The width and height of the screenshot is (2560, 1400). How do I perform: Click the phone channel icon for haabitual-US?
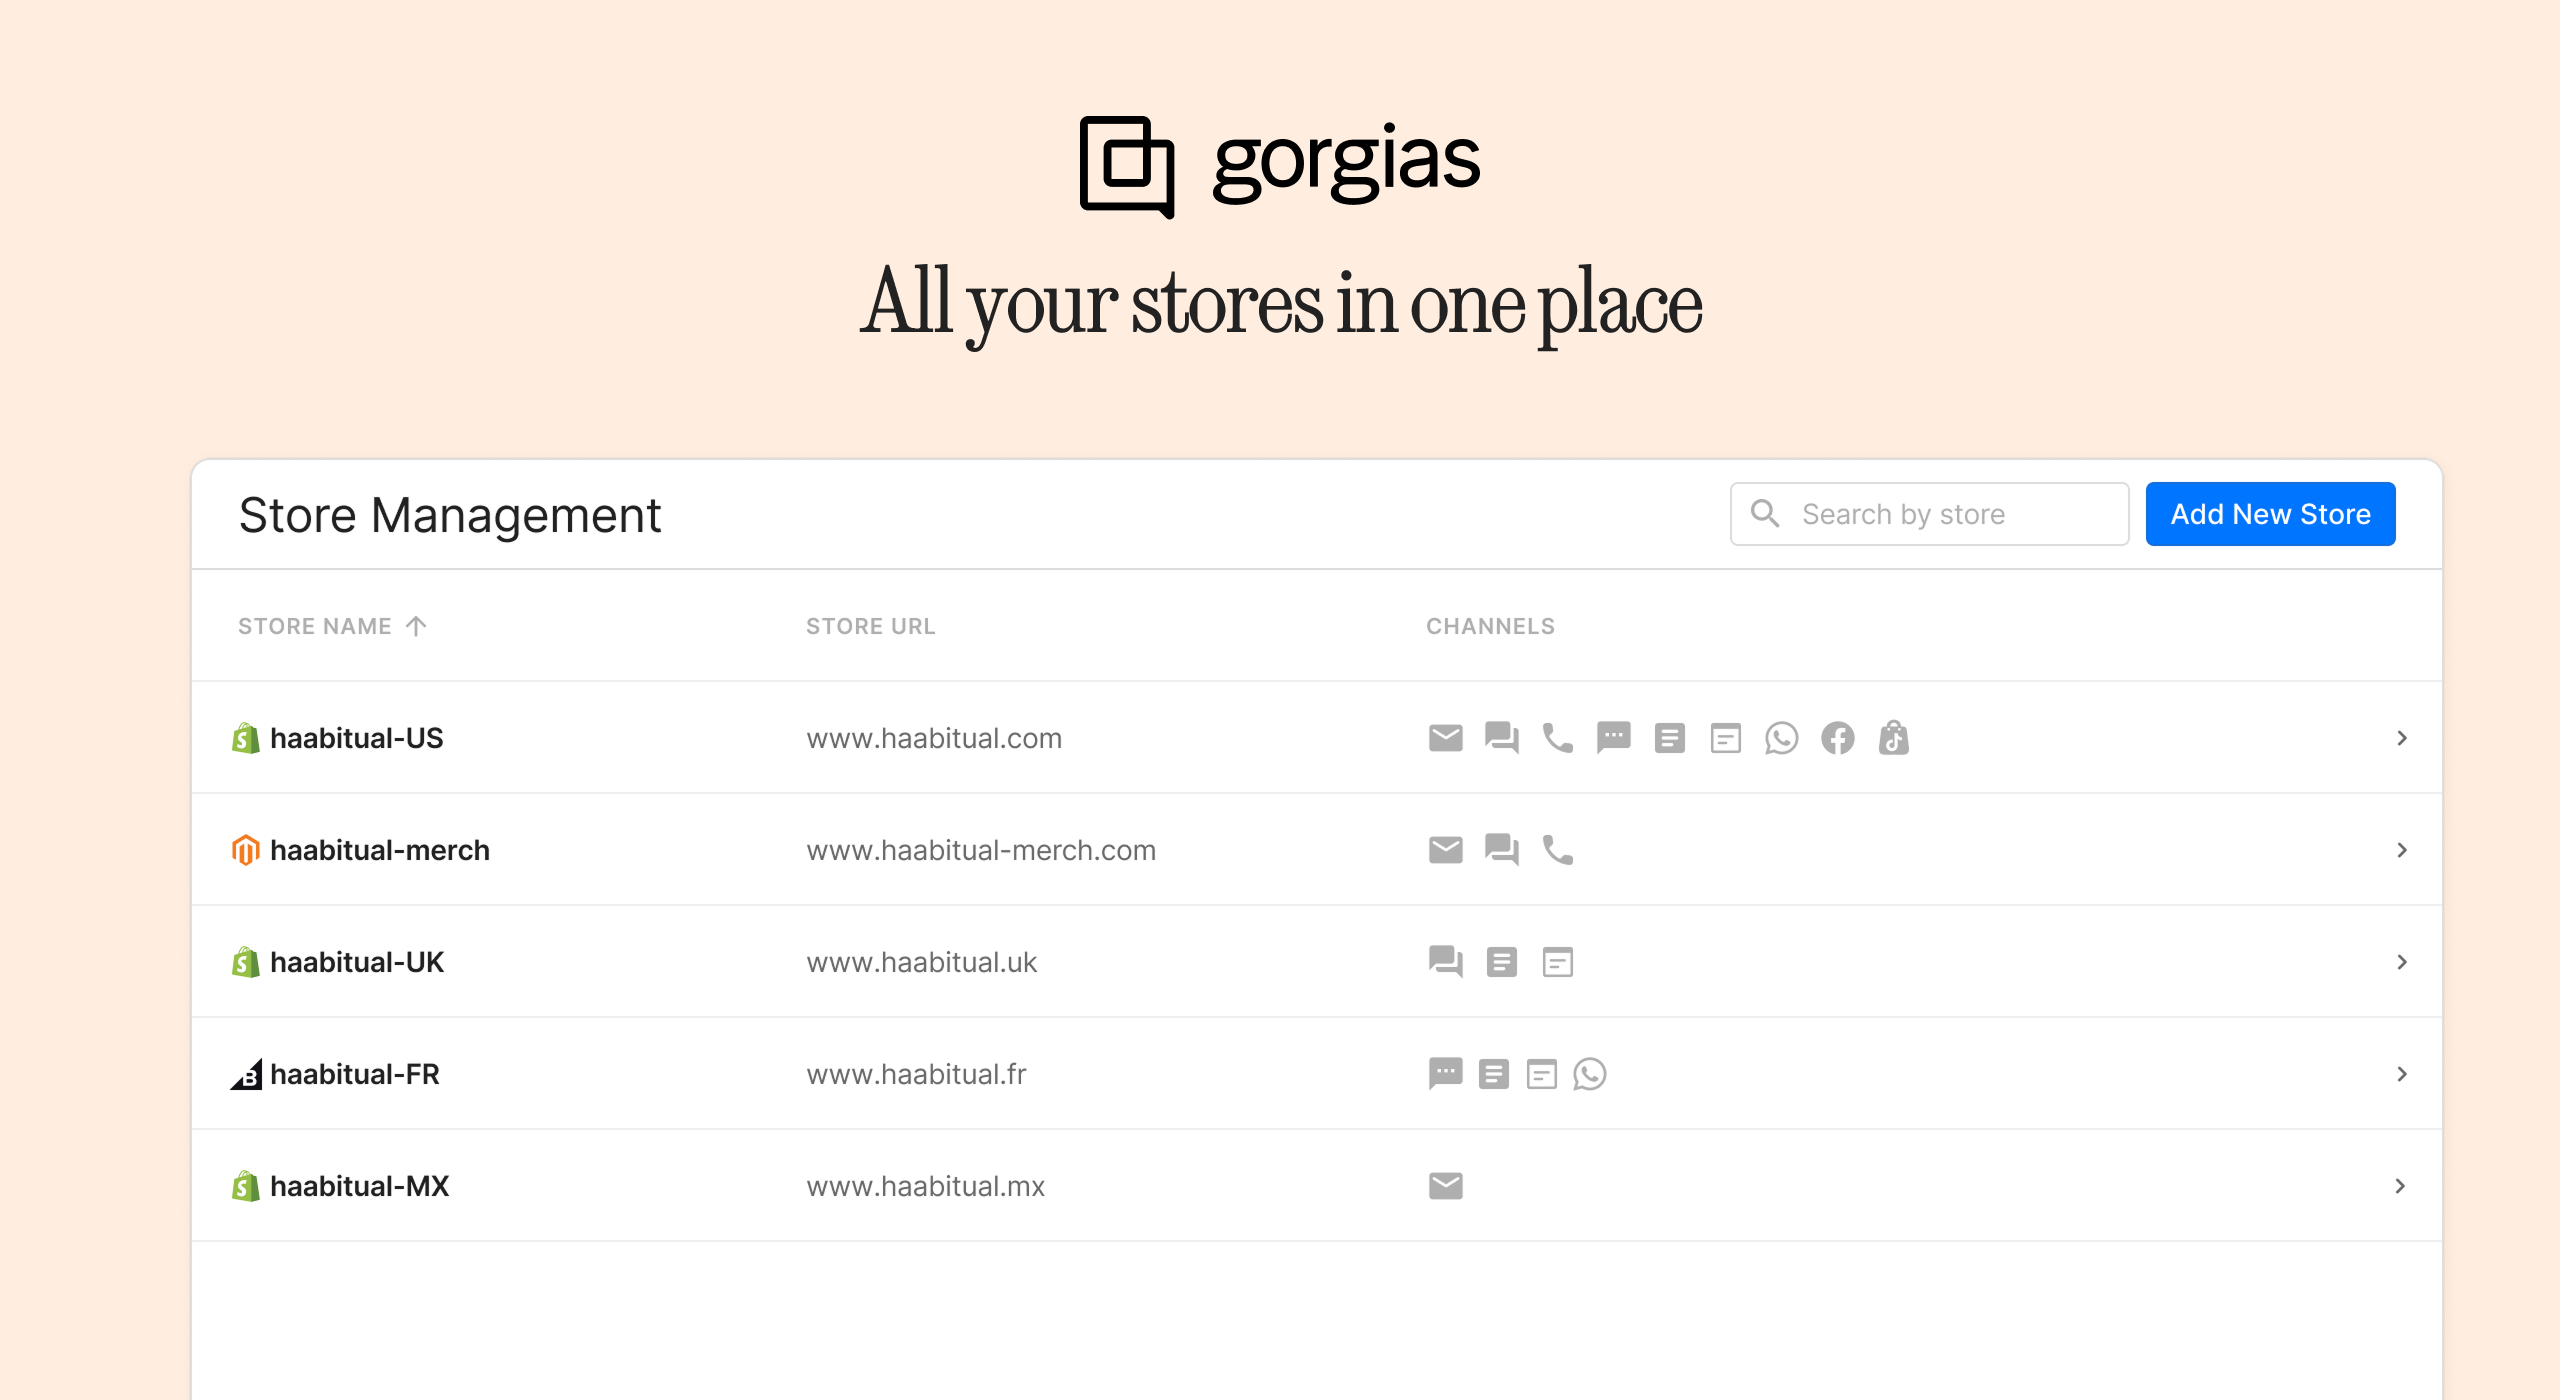pos(1557,738)
